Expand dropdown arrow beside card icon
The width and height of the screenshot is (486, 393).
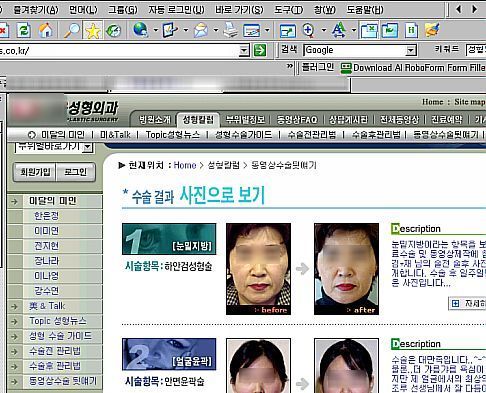pos(267,30)
